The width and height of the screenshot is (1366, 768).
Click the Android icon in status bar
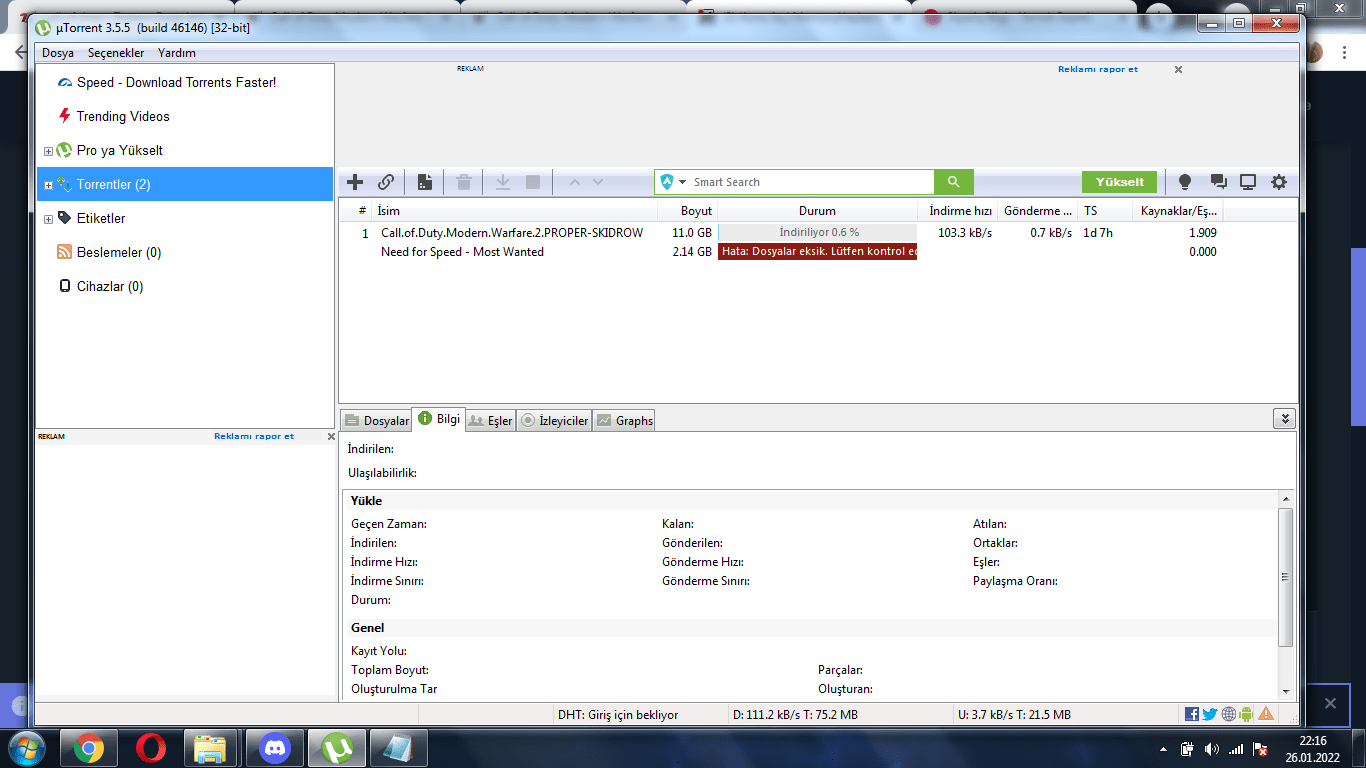[x=1246, y=714]
